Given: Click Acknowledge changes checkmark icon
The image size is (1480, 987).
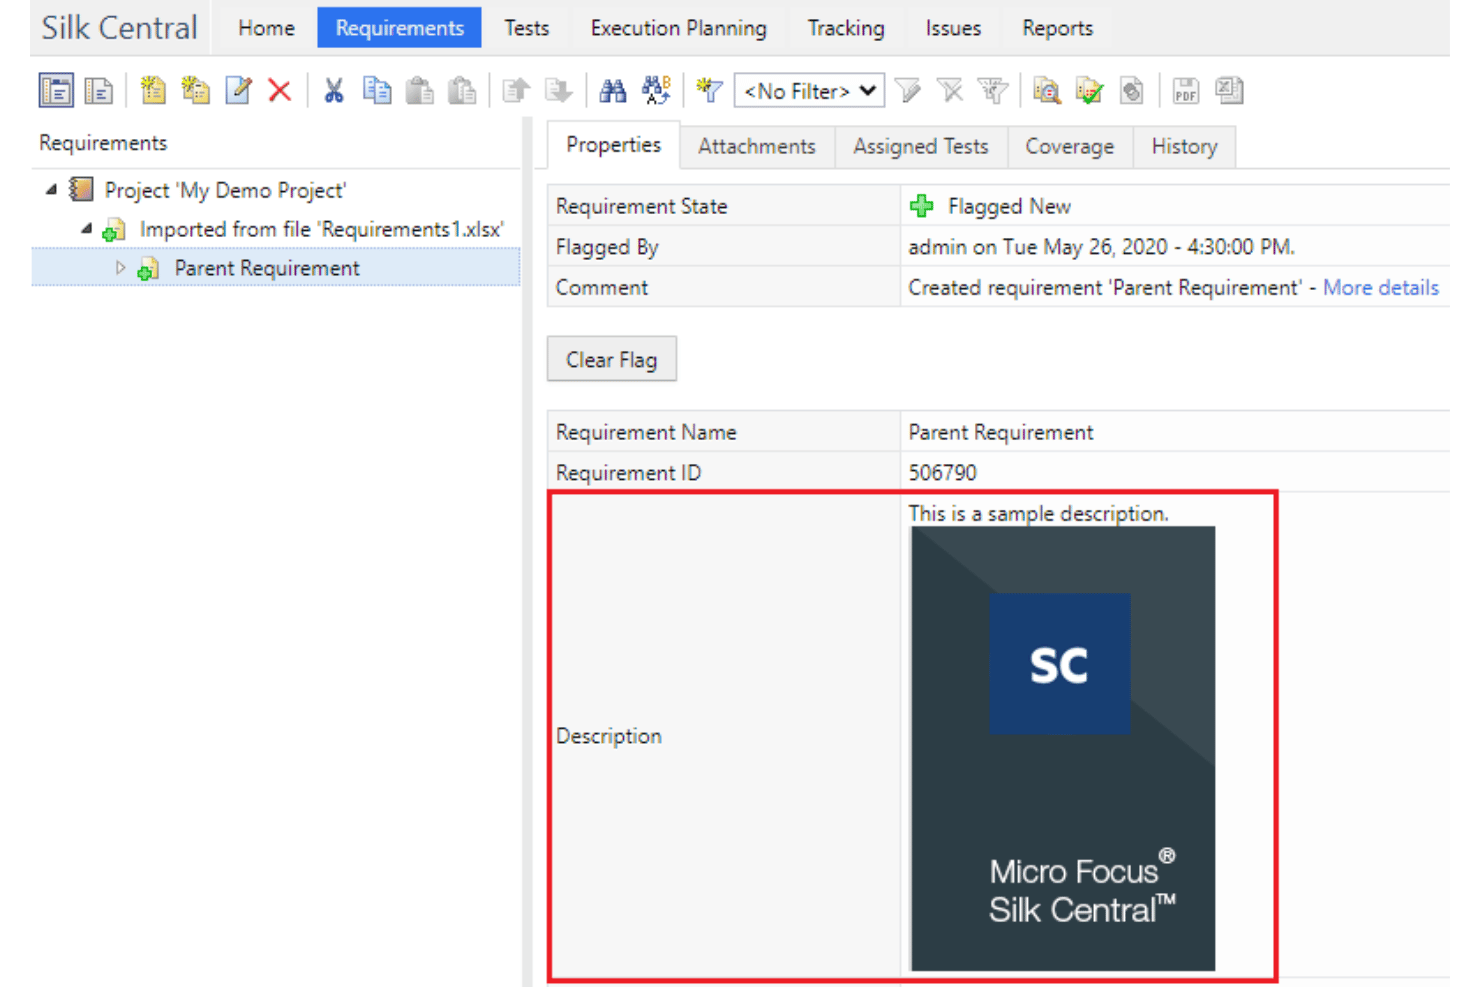Looking at the screenshot, I should coord(1089,91).
